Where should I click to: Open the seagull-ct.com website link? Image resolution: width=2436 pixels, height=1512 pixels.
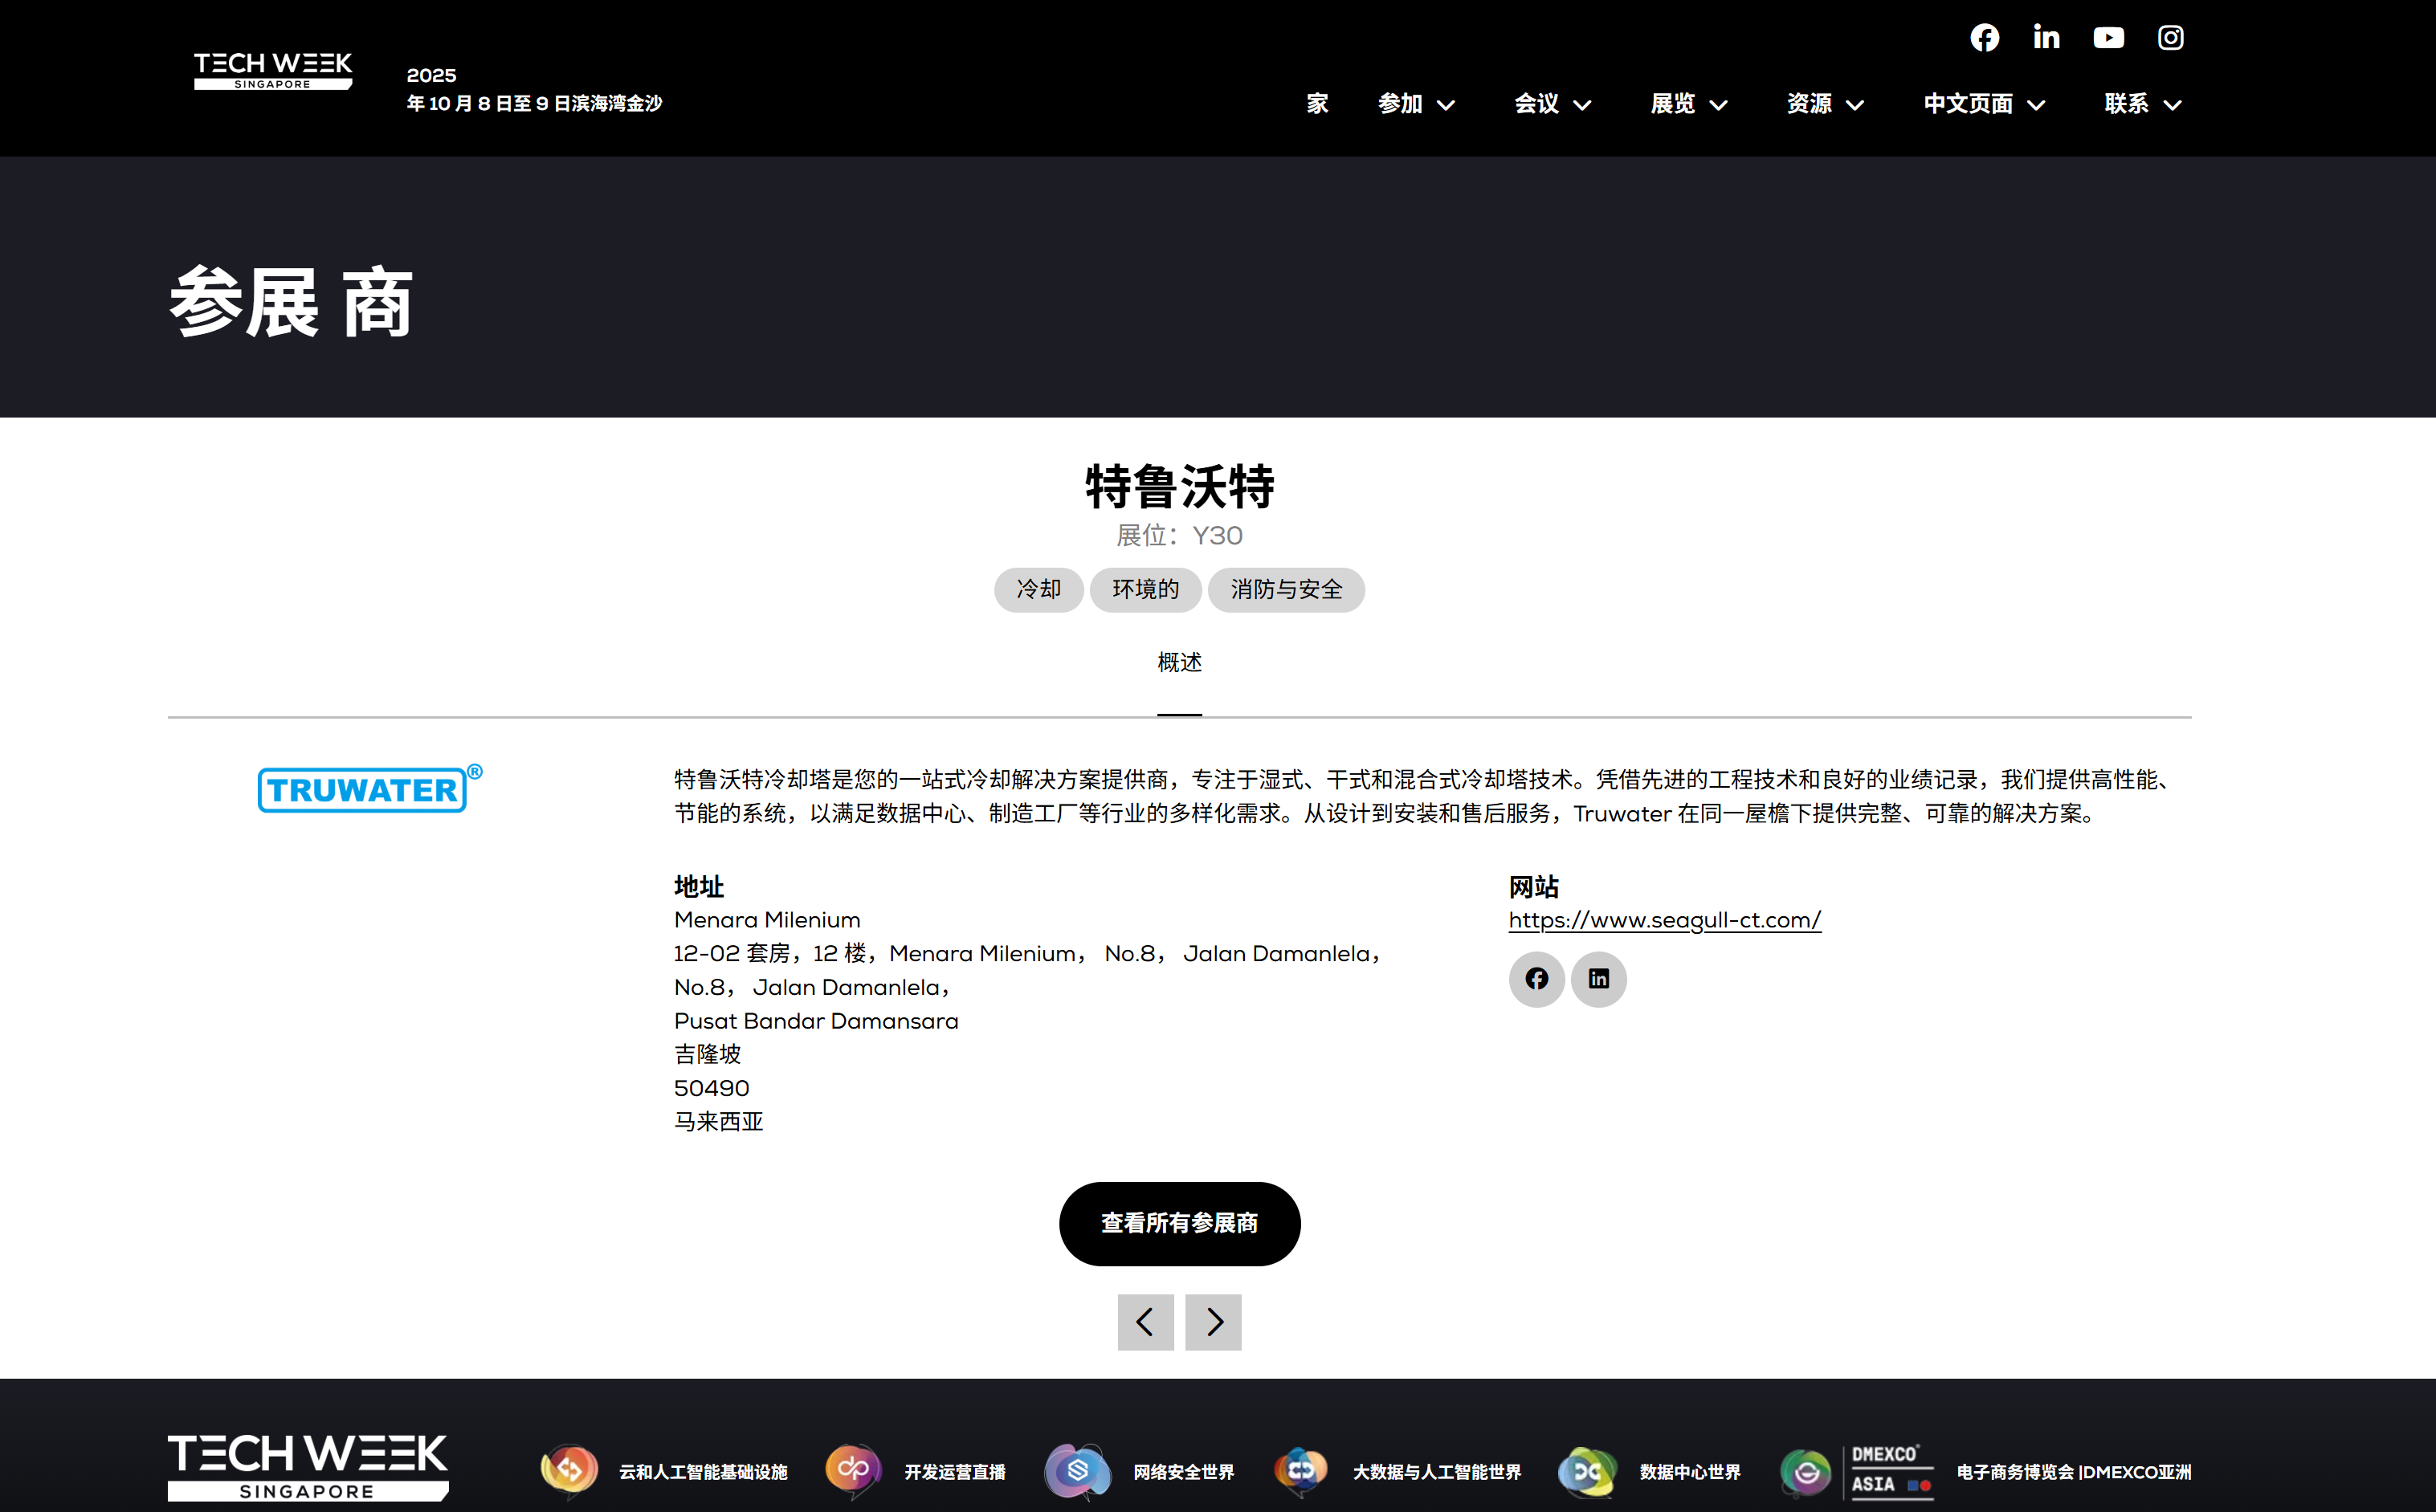1664,920
